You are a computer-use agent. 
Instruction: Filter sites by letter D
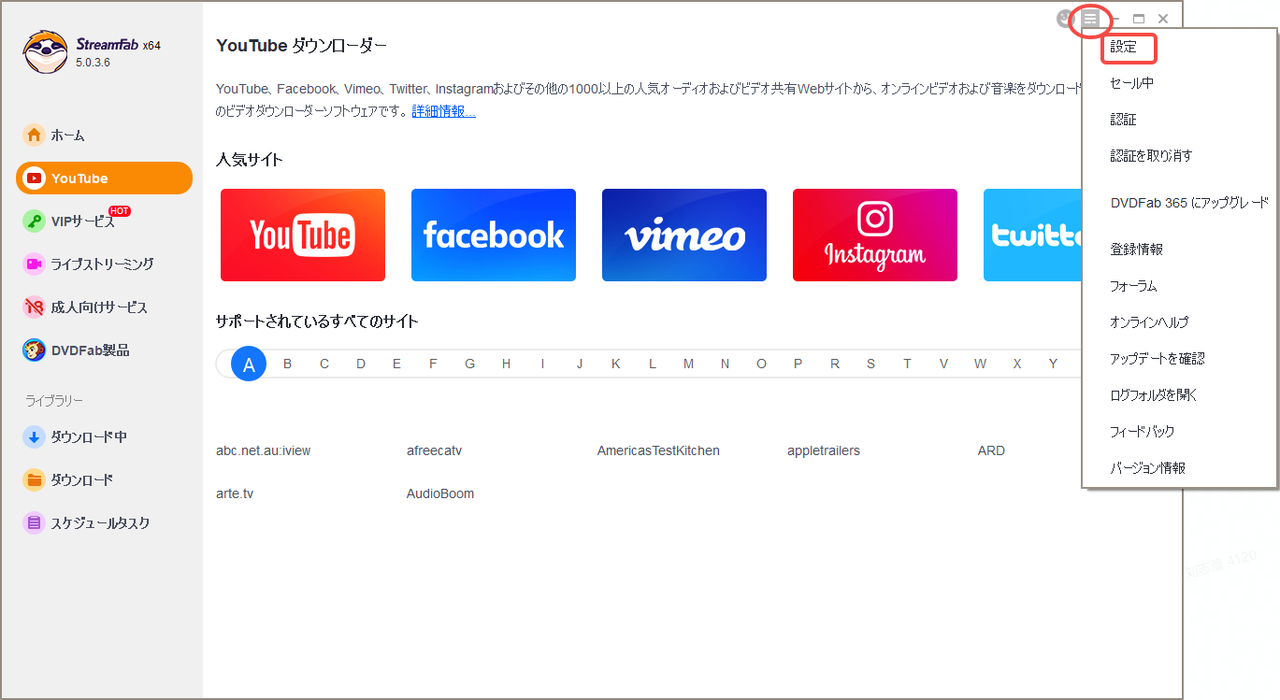tap(361, 364)
